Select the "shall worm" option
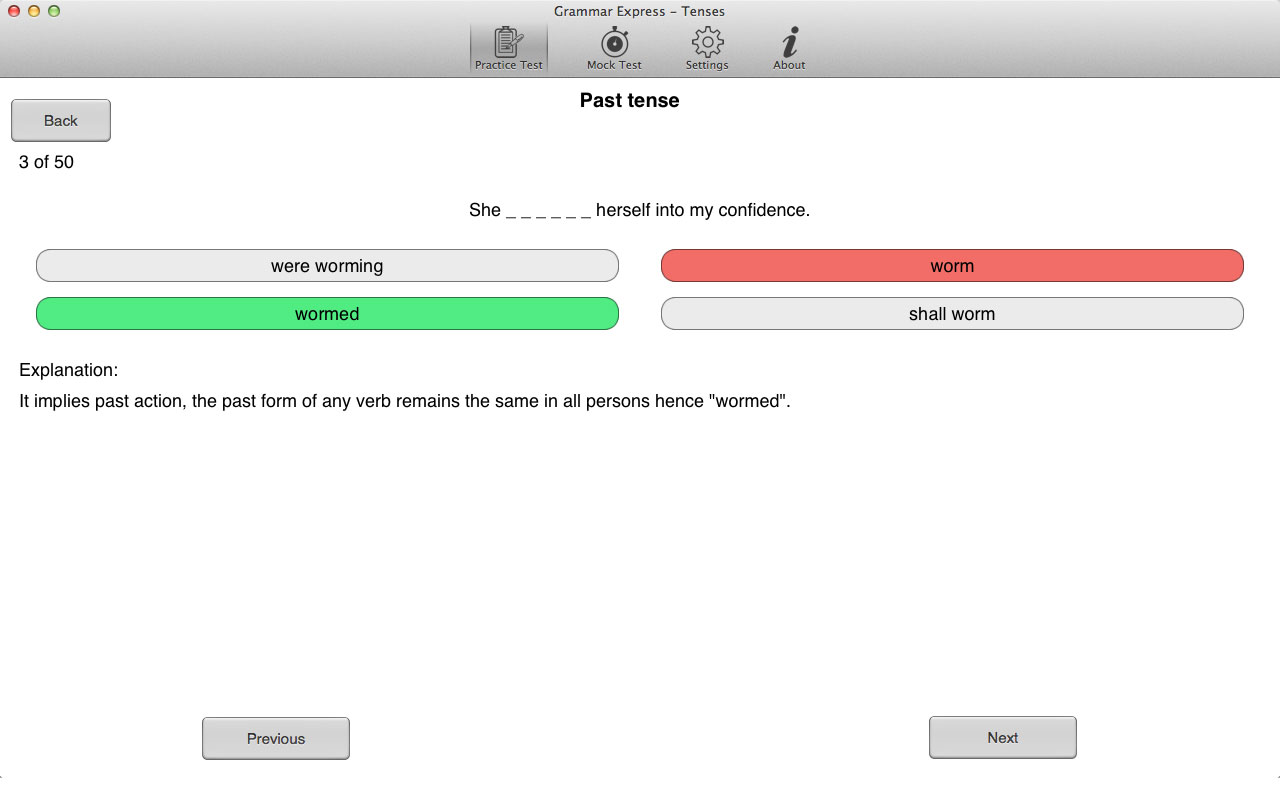The height and width of the screenshot is (800, 1280). [952, 314]
